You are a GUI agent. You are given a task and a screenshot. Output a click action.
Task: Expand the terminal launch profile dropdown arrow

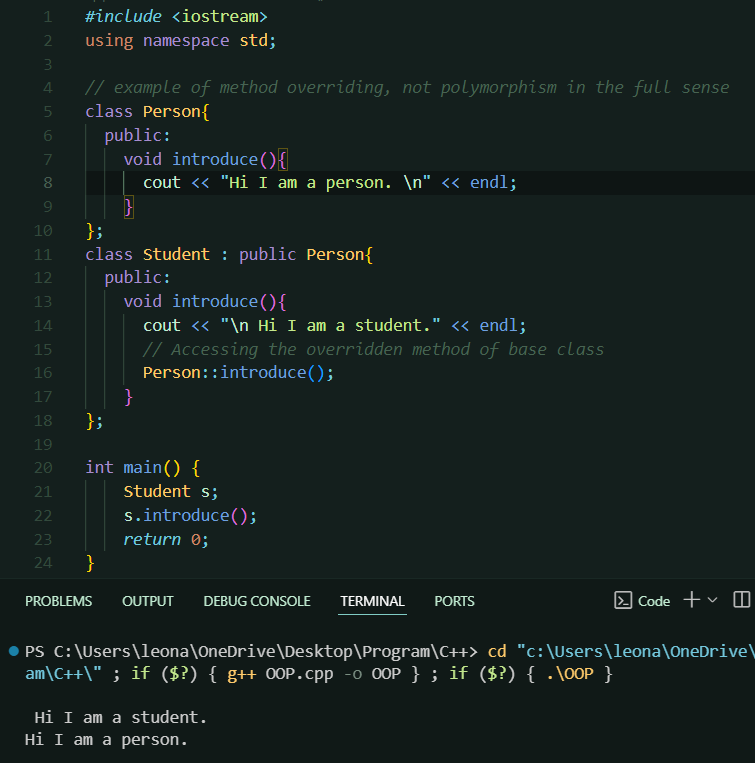pos(713,600)
